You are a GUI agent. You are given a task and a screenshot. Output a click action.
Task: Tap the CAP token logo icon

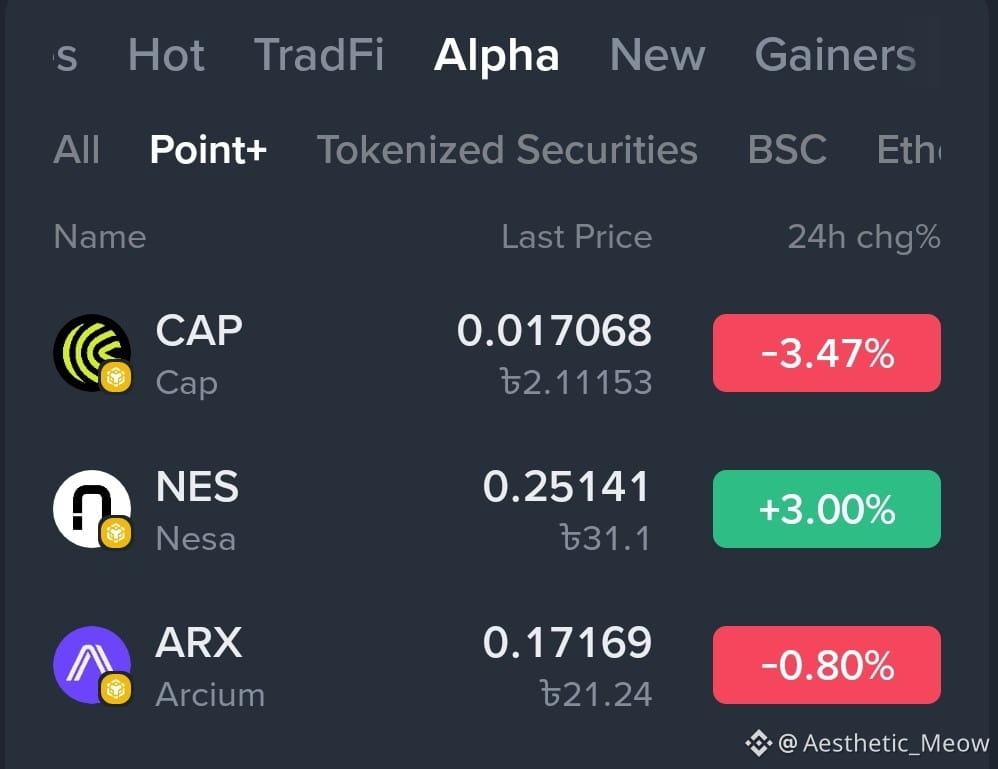click(92, 353)
